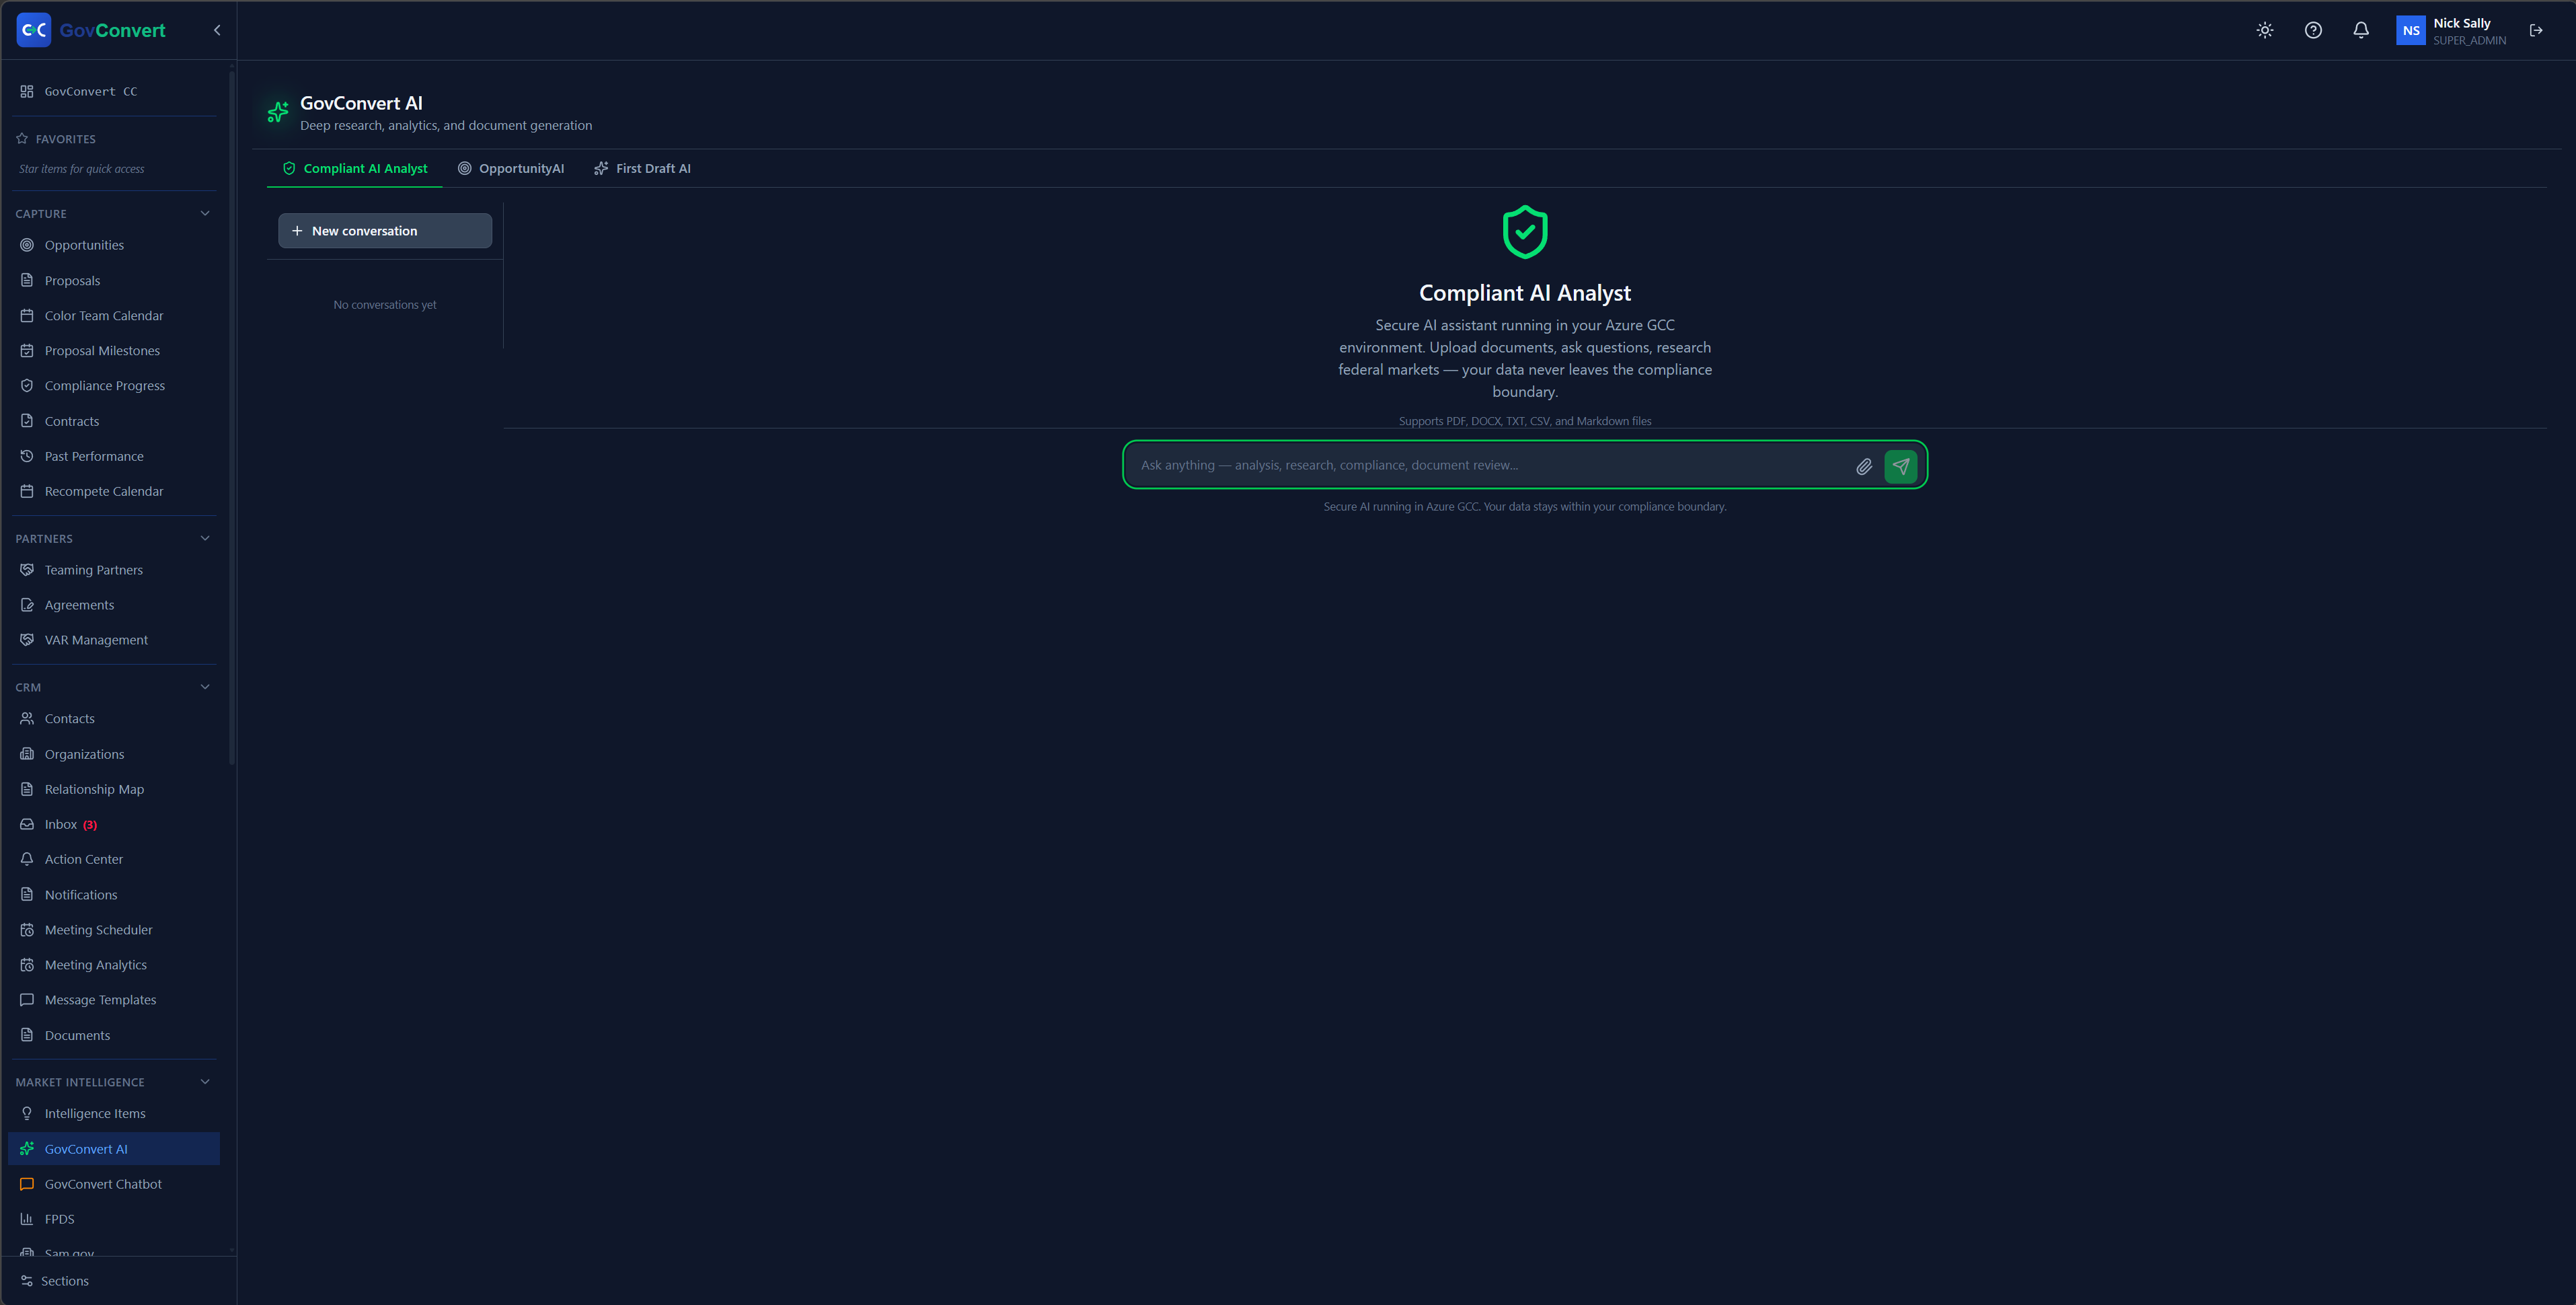This screenshot has width=2576, height=1305.
Task: Click the Contacts people icon
Action: (27, 719)
